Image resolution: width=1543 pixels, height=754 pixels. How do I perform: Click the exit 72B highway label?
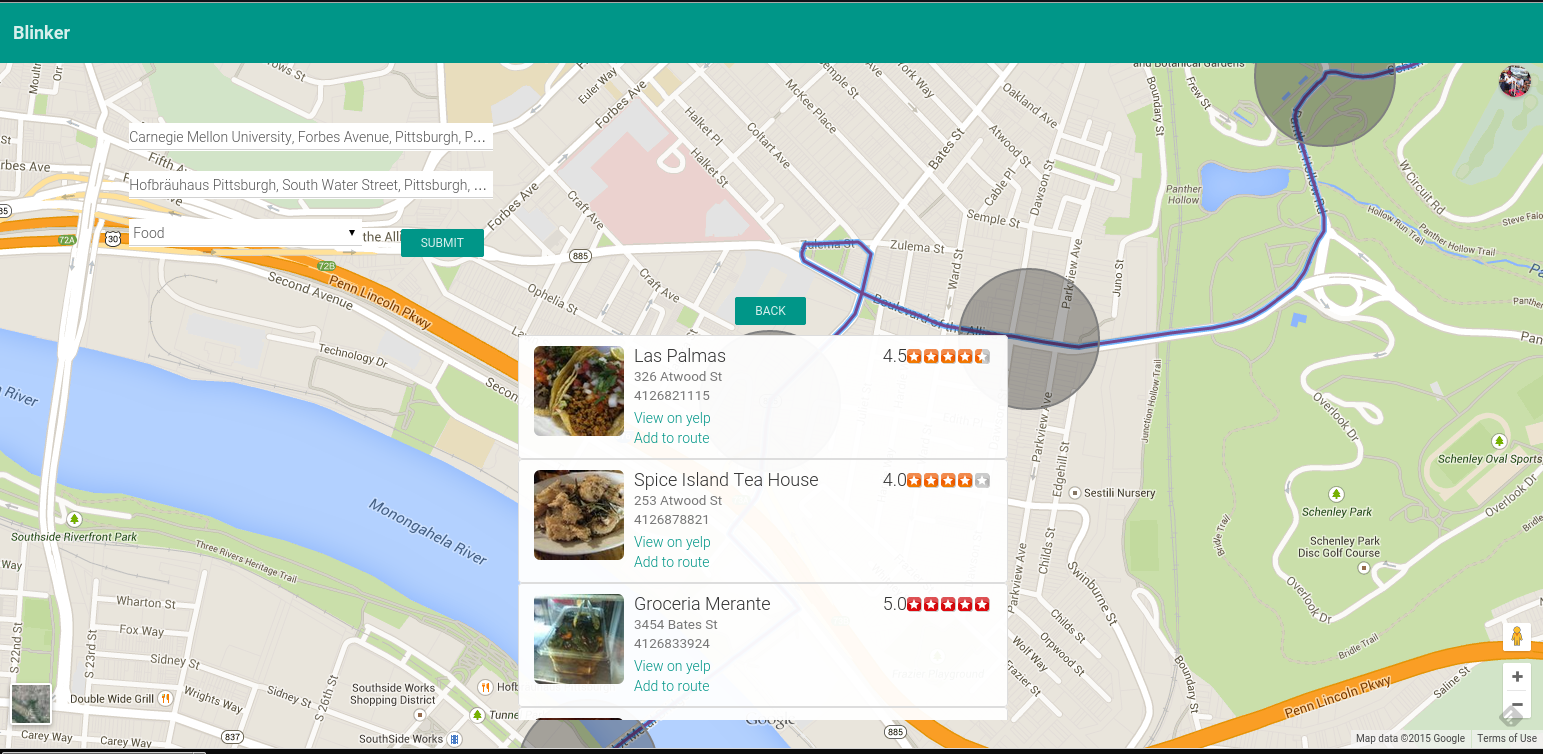(326, 267)
